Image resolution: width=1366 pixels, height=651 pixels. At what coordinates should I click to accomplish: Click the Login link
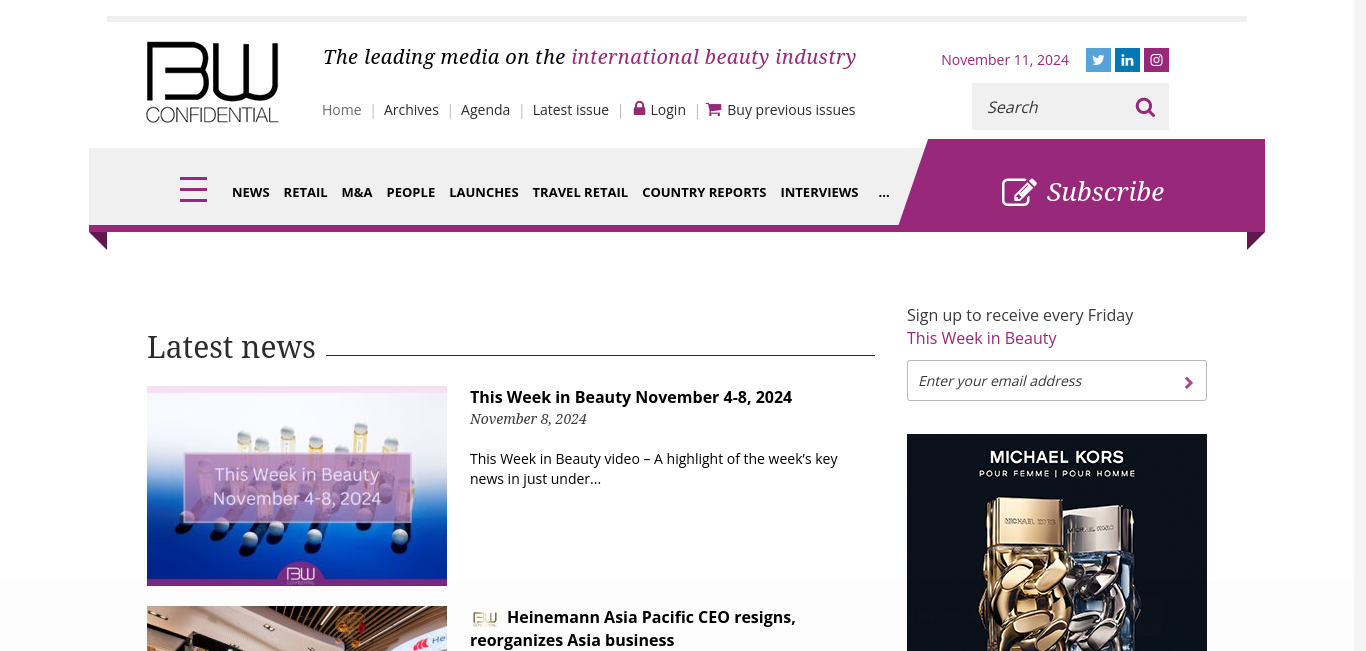[668, 110]
